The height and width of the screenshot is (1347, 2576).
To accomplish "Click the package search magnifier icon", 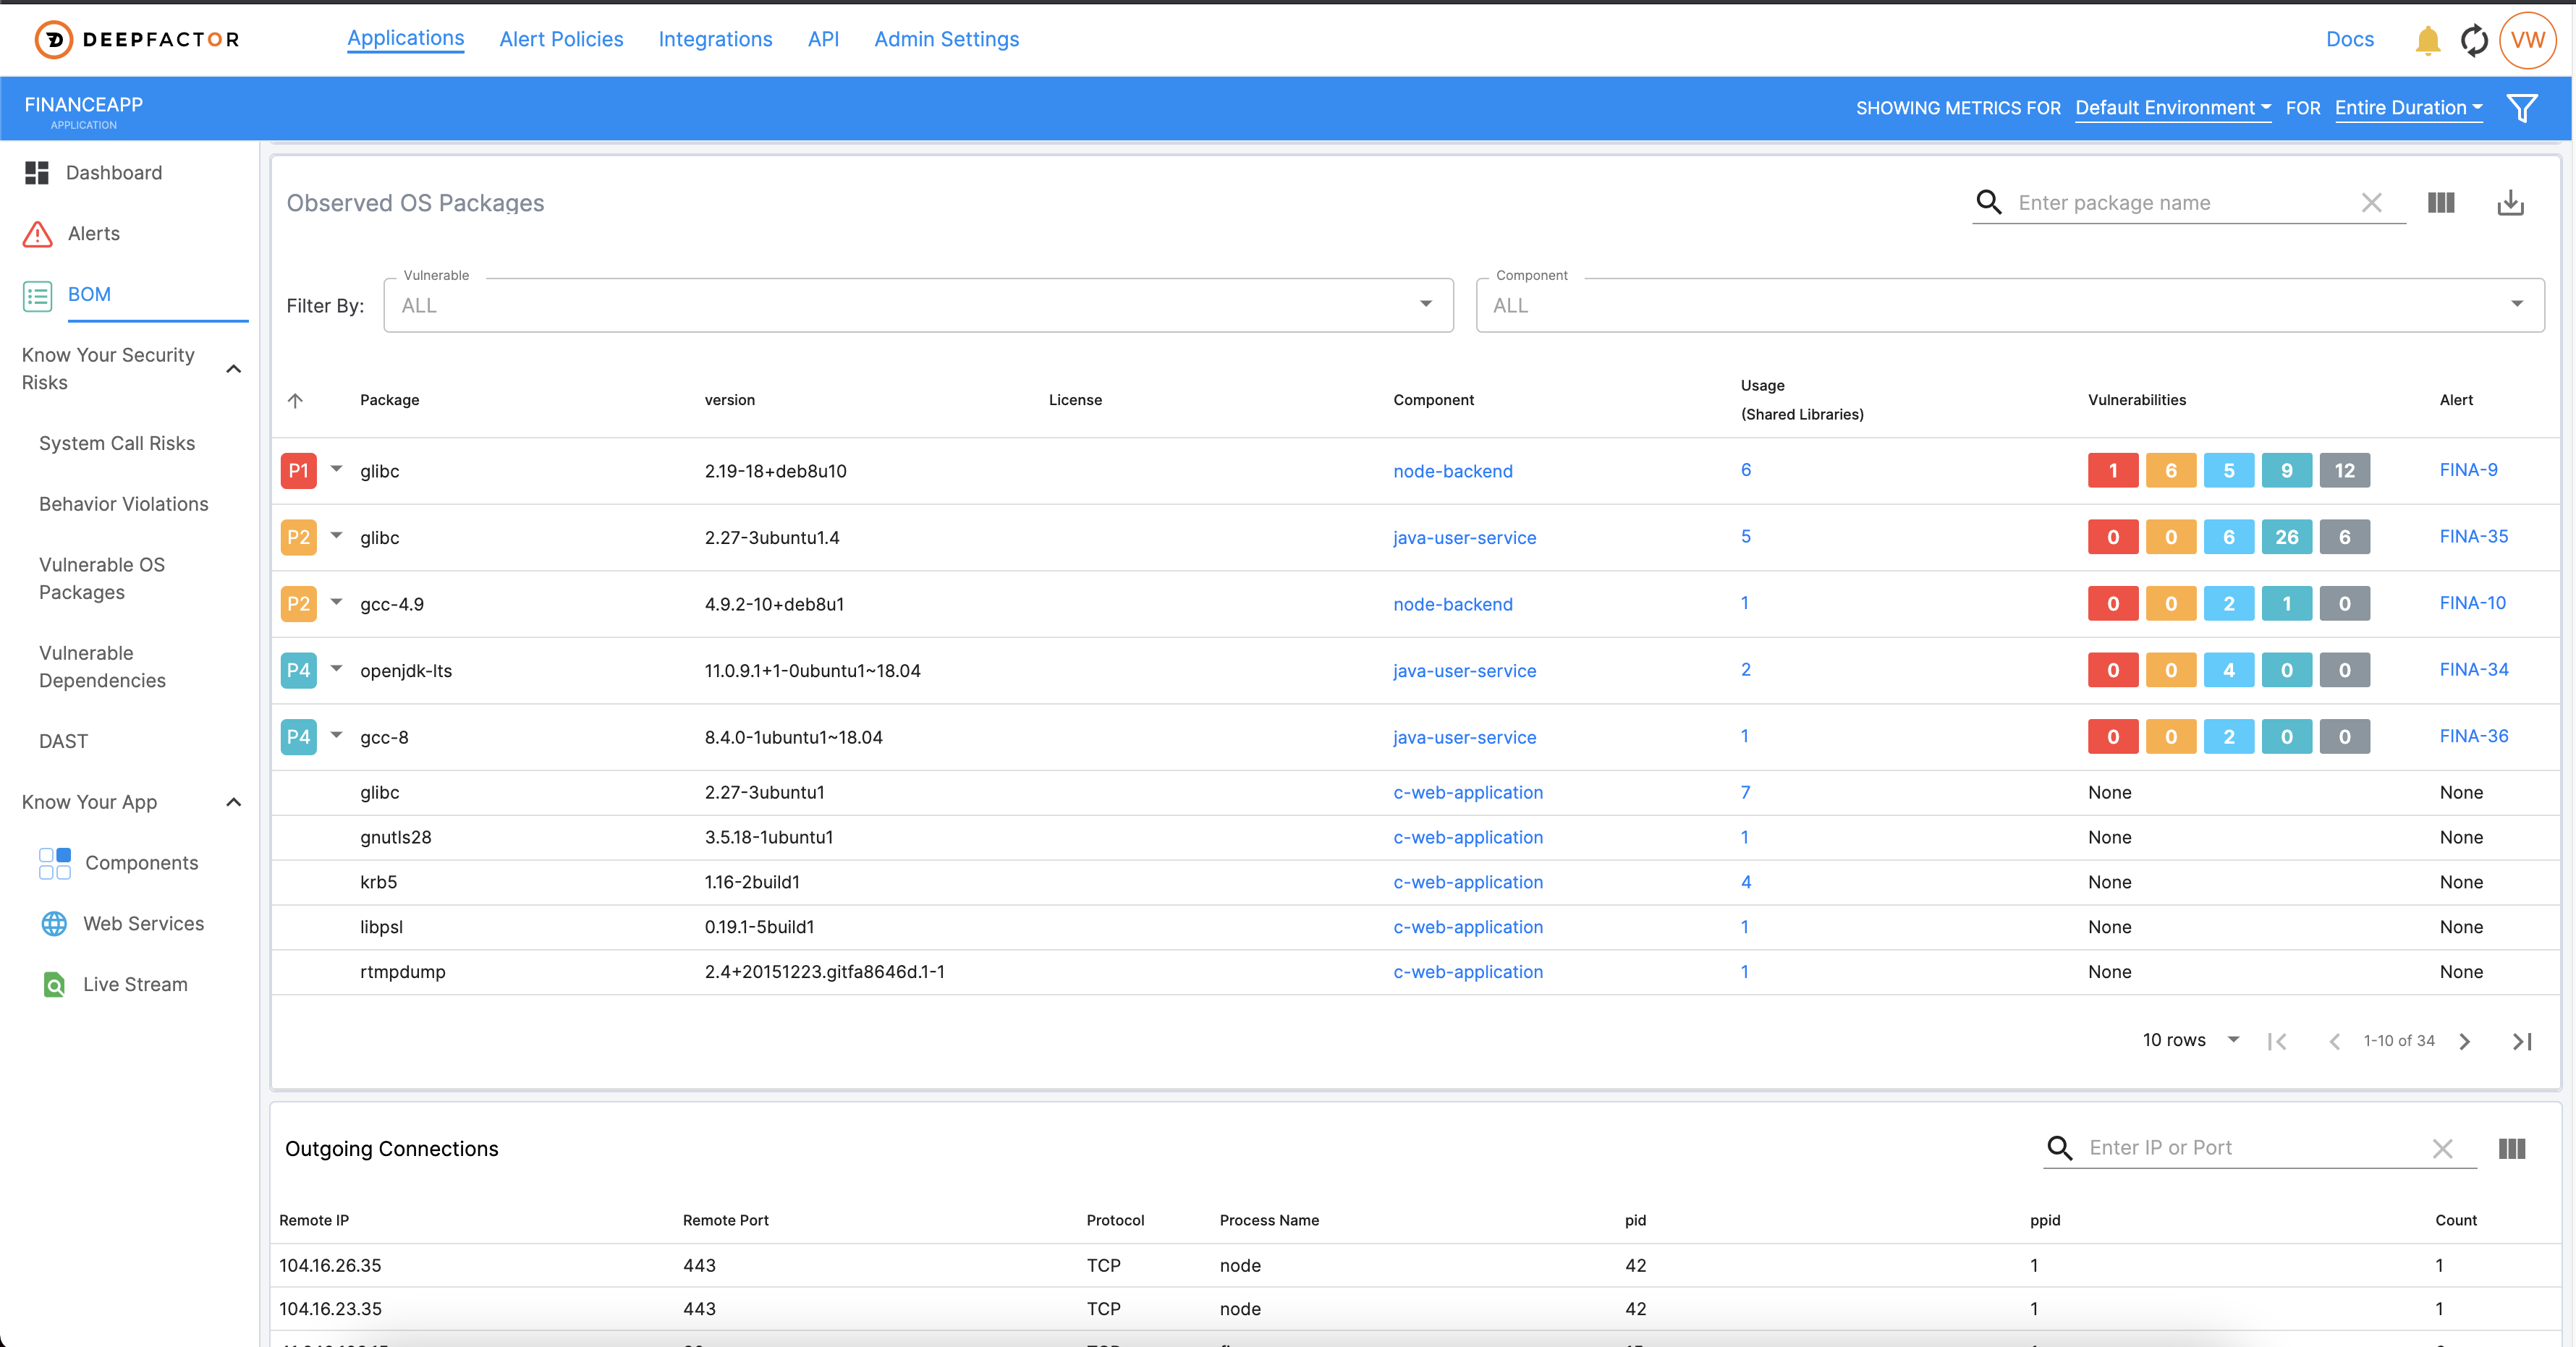I will click(1989, 203).
